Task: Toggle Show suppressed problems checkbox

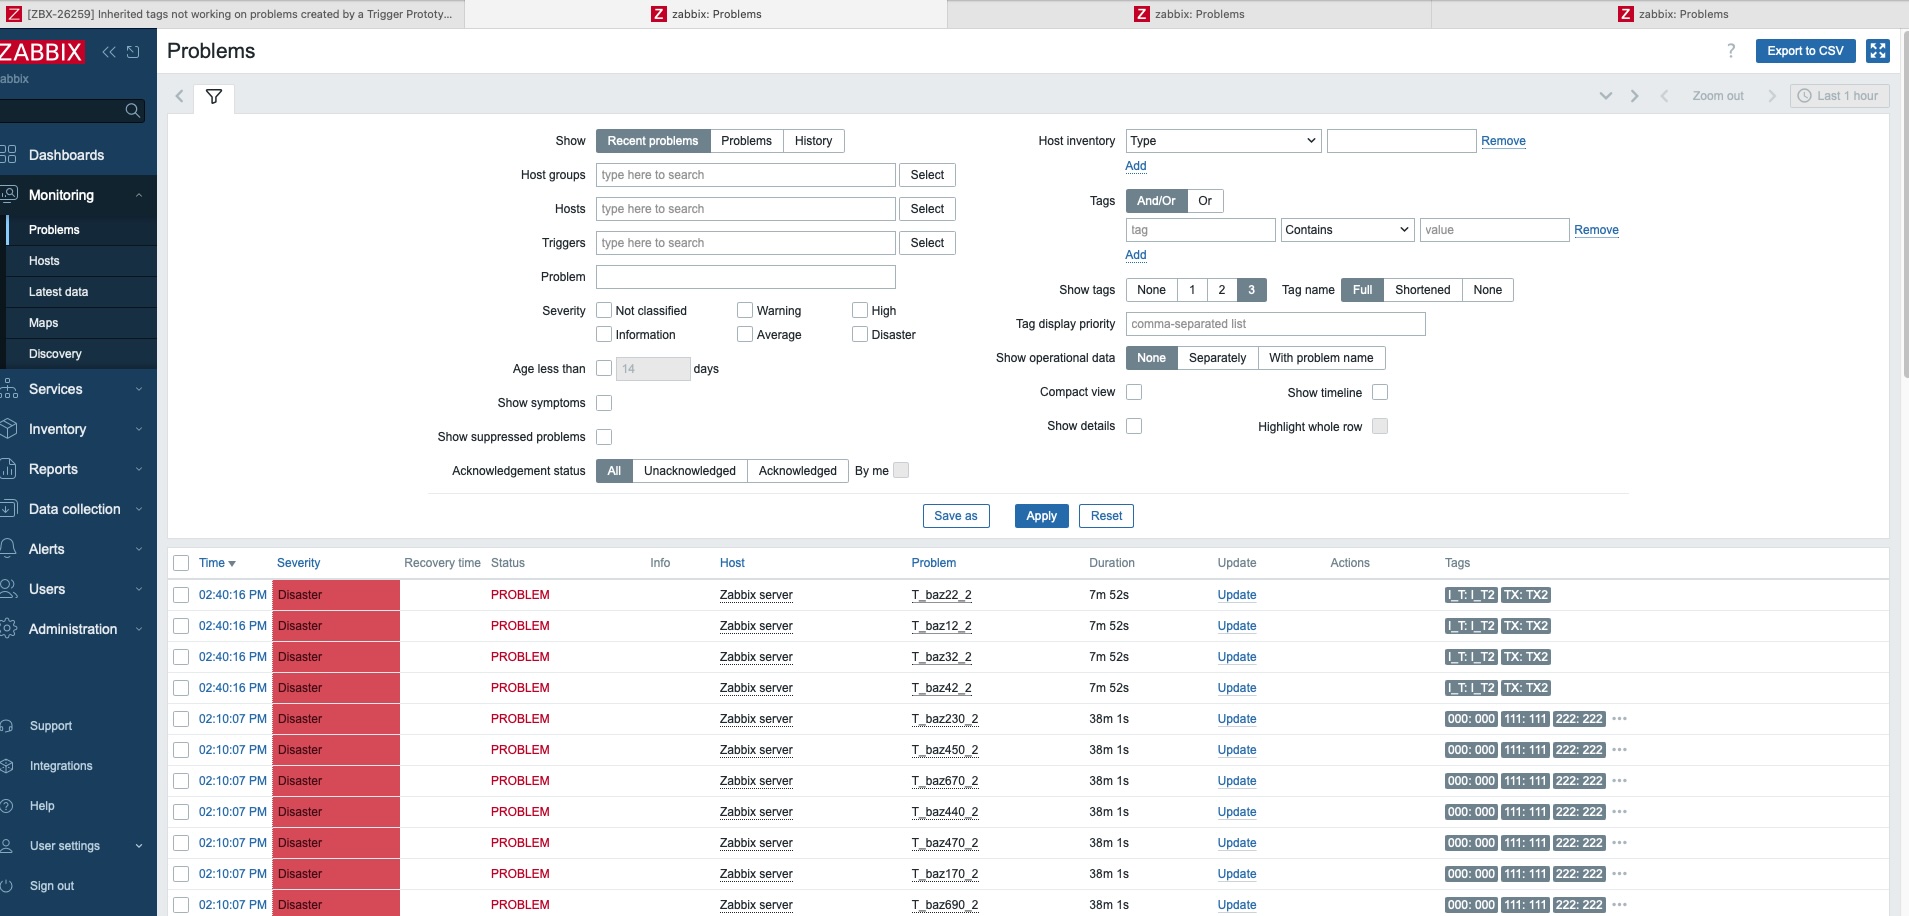Action: (x=604, y=437)
